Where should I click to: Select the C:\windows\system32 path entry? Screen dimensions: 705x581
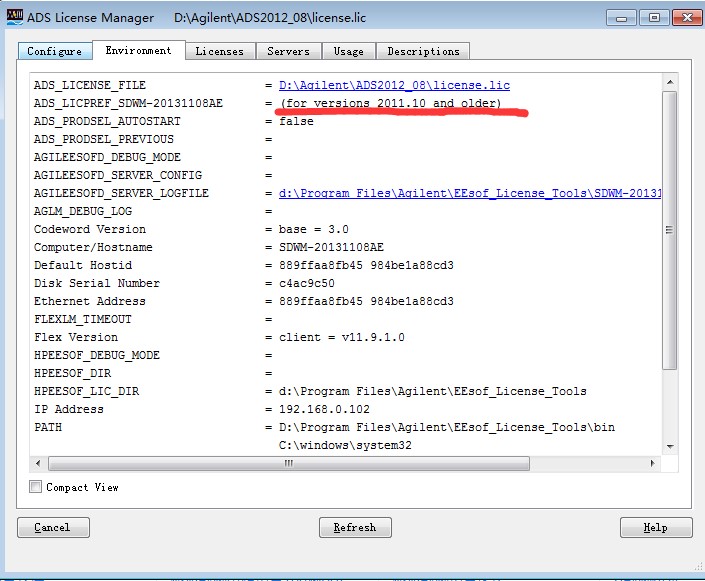tap(345, 445)
